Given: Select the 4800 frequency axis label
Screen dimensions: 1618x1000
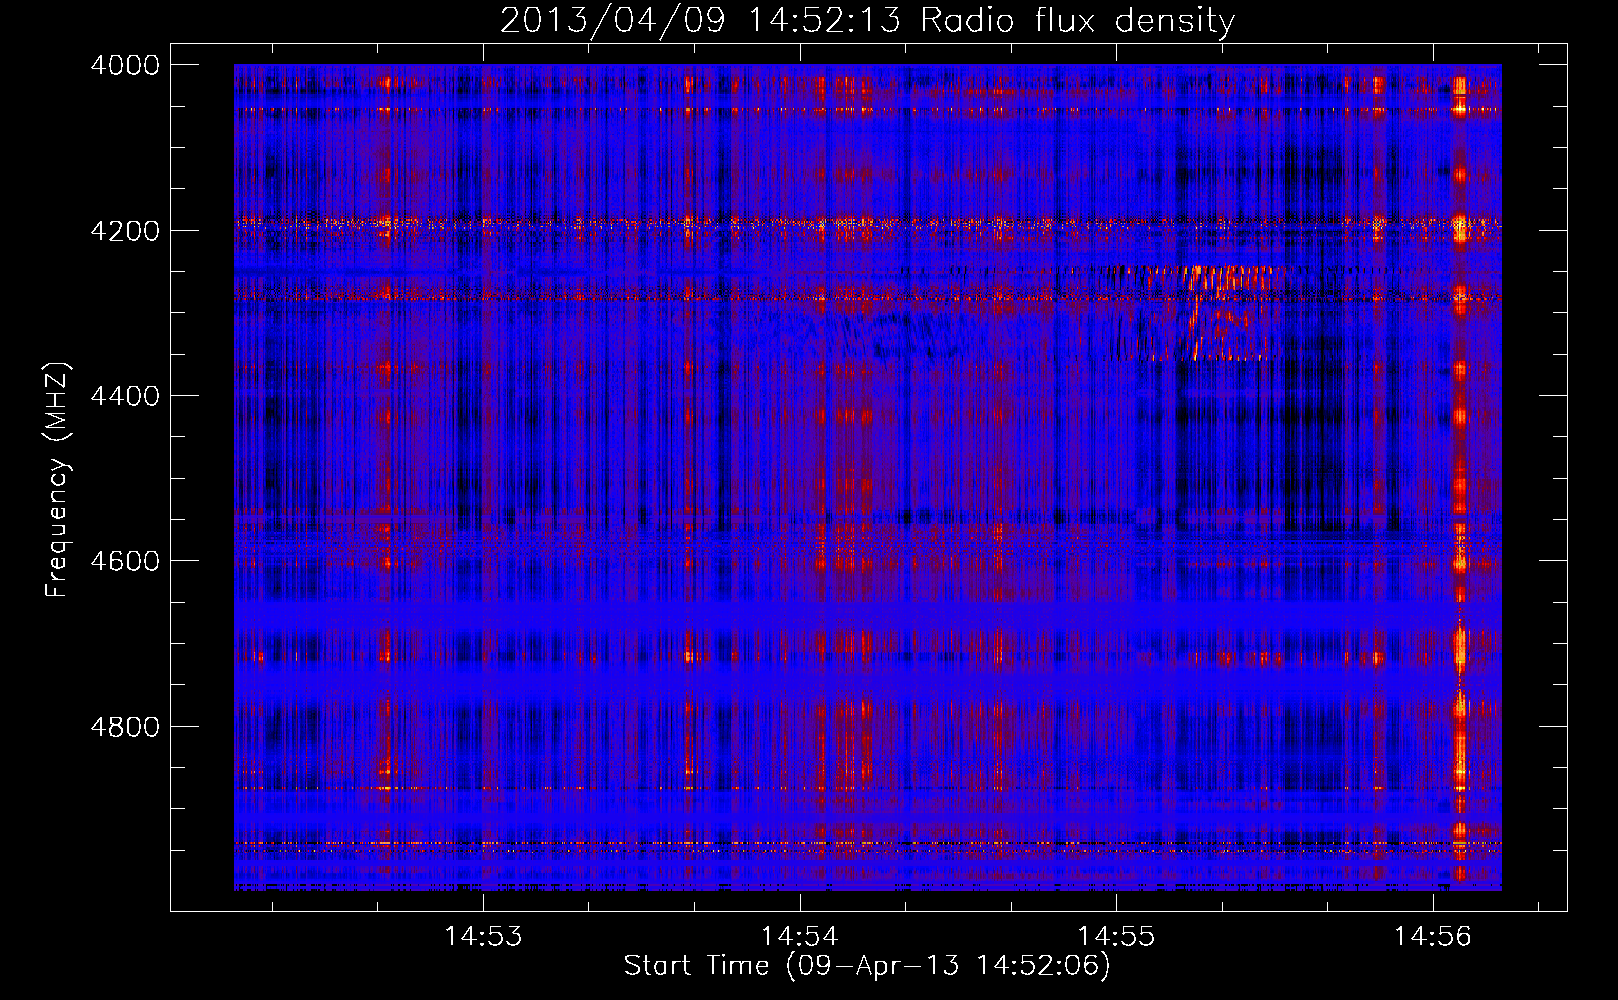Looking at the screenshot, I should point(125,727).
